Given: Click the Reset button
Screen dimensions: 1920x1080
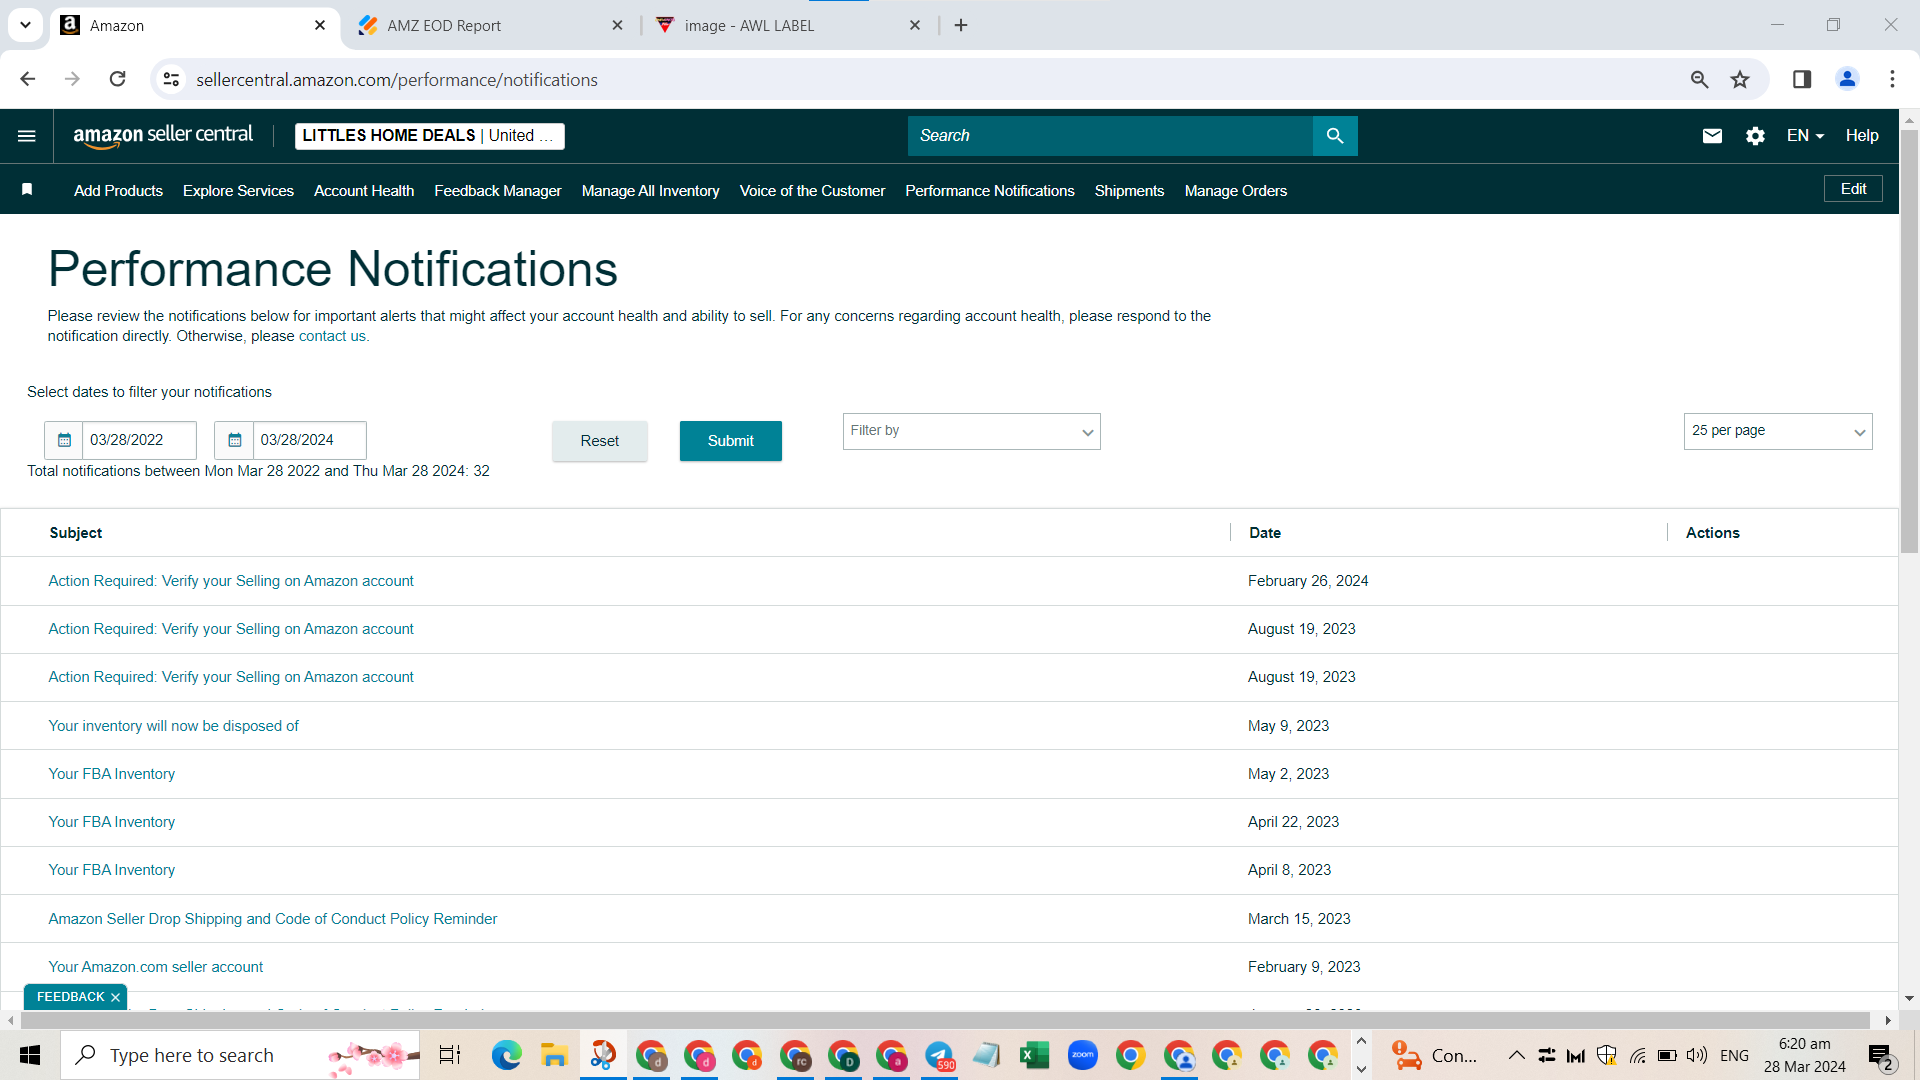Looking at the screenshot, I should point(599,441).
